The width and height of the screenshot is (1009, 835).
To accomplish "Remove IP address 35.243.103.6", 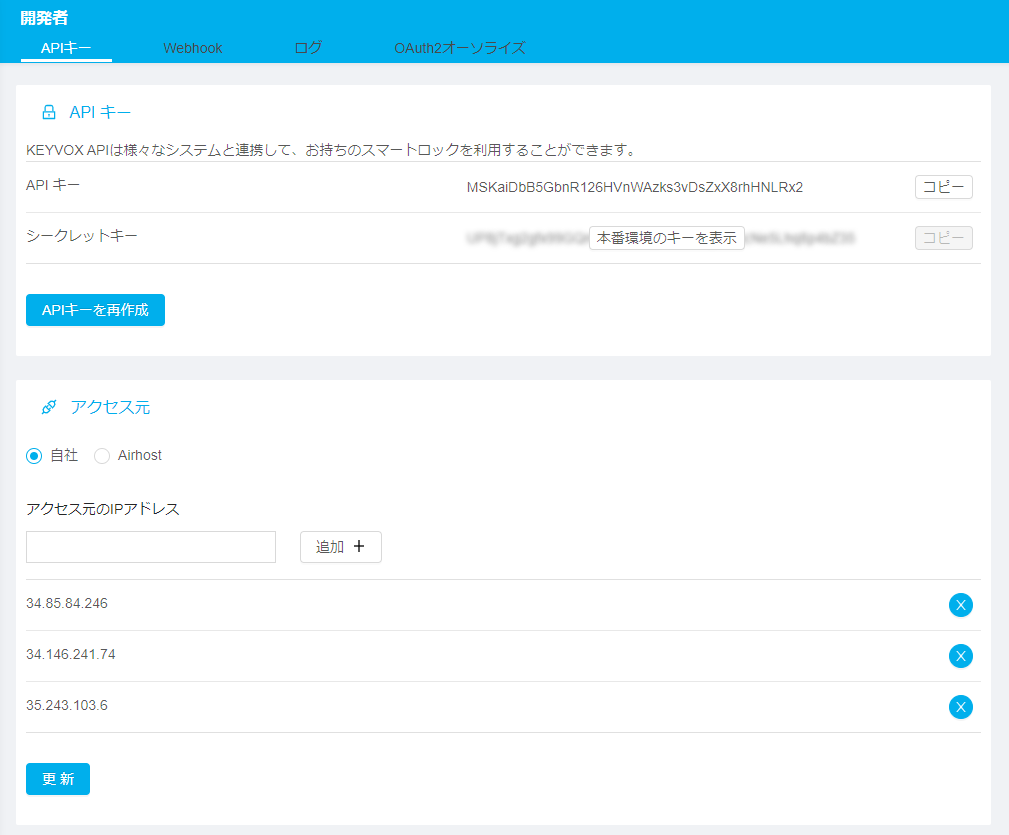I will (x=960, y=707).
